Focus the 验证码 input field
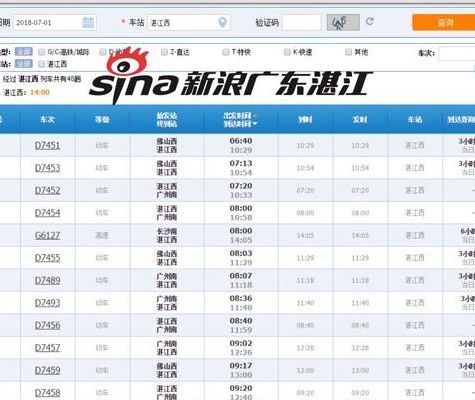Viewport: 475px width, 400px height. (302, 23)
